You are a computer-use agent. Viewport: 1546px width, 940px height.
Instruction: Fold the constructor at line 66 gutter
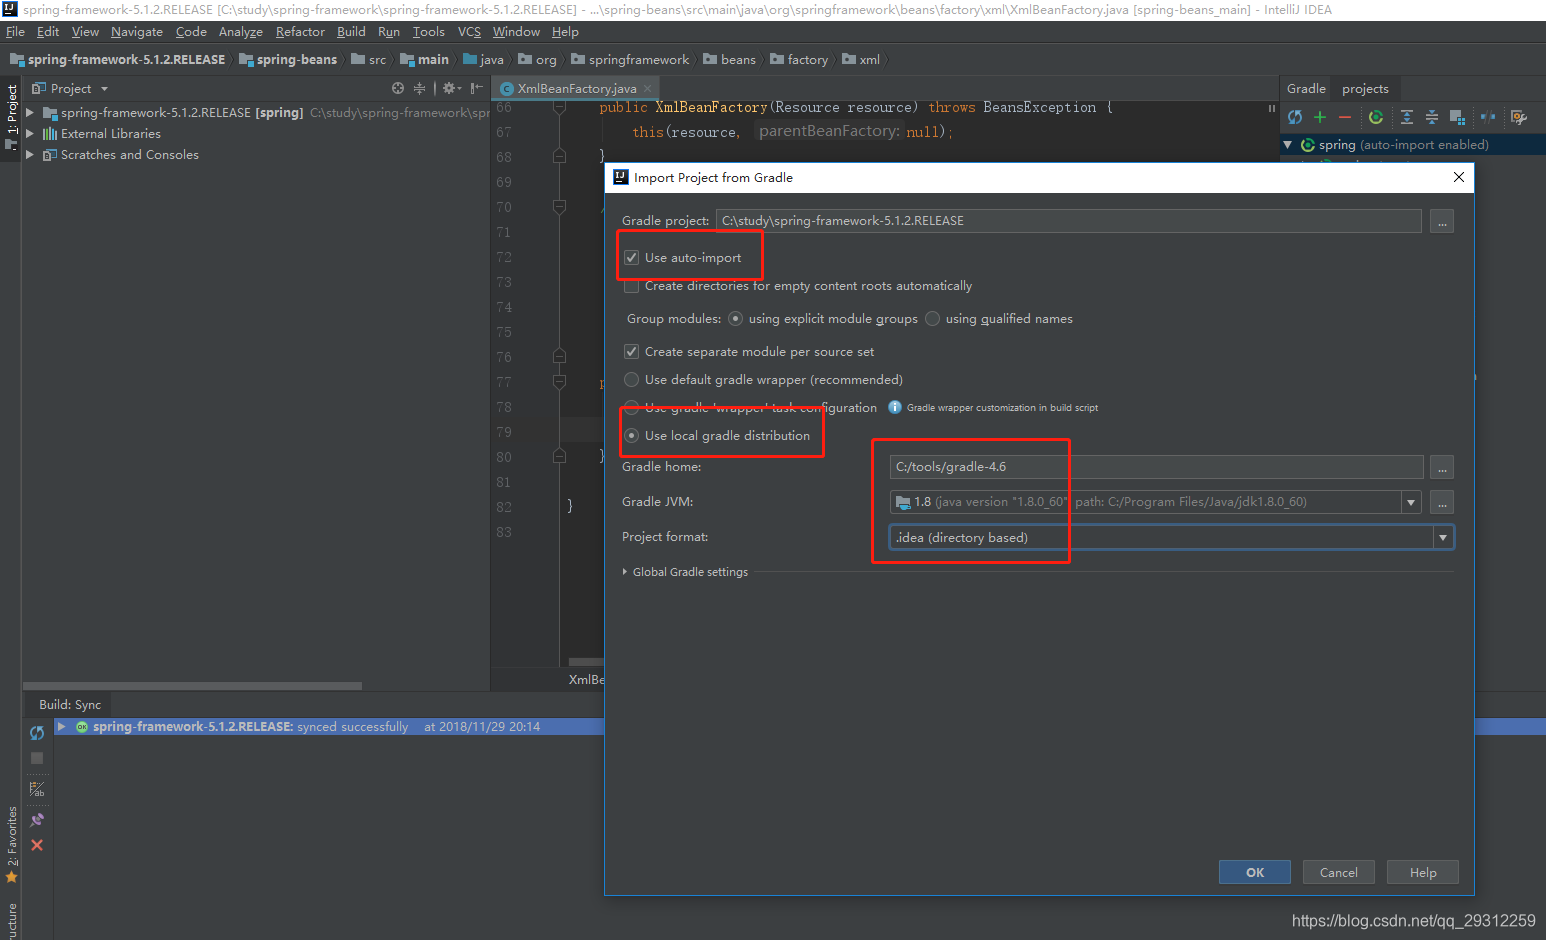click(559, 108)
